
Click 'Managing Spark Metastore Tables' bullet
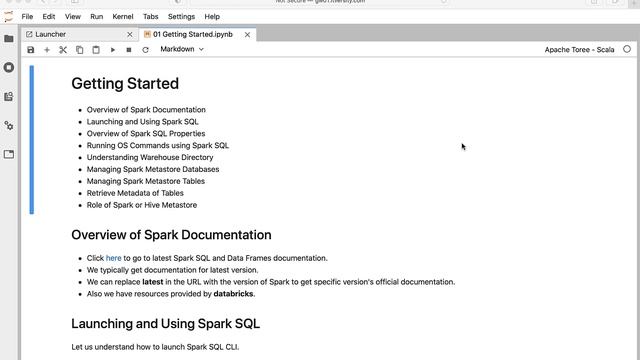[x=146, y=181]
